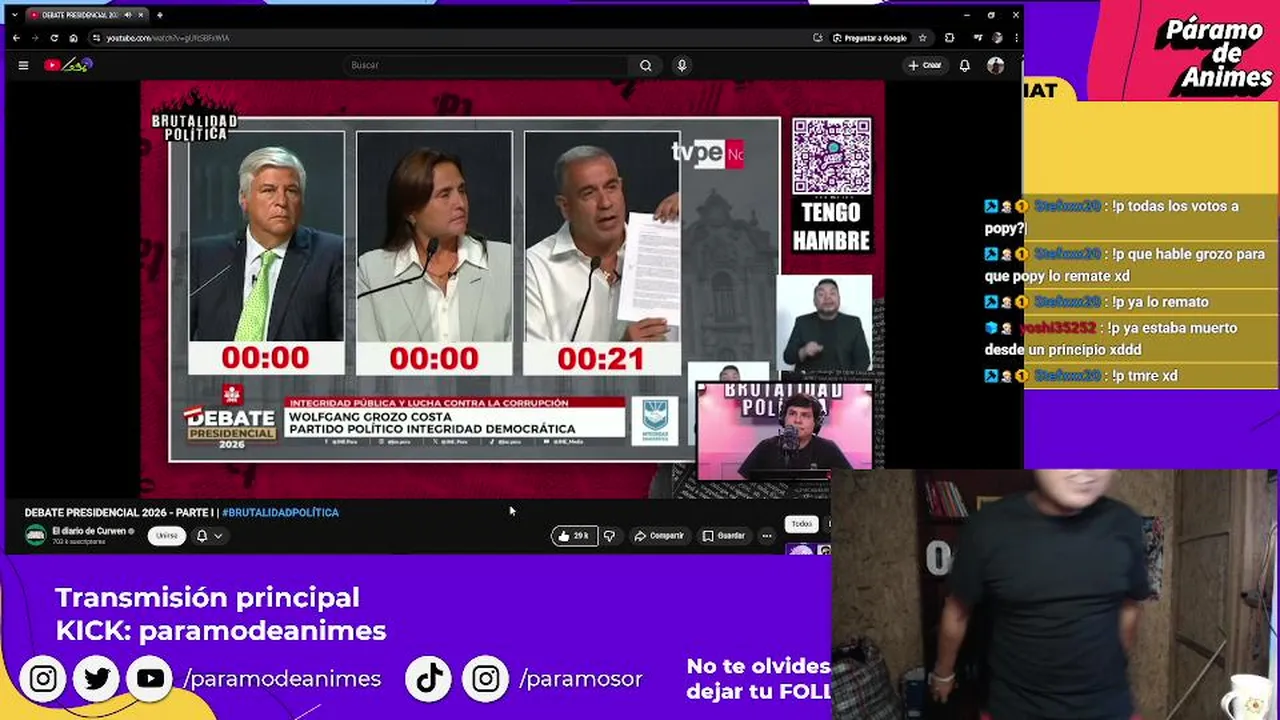Screen dimensions: 1280x720
Task: Open new browser tab with plus
Action: point(160,15)
